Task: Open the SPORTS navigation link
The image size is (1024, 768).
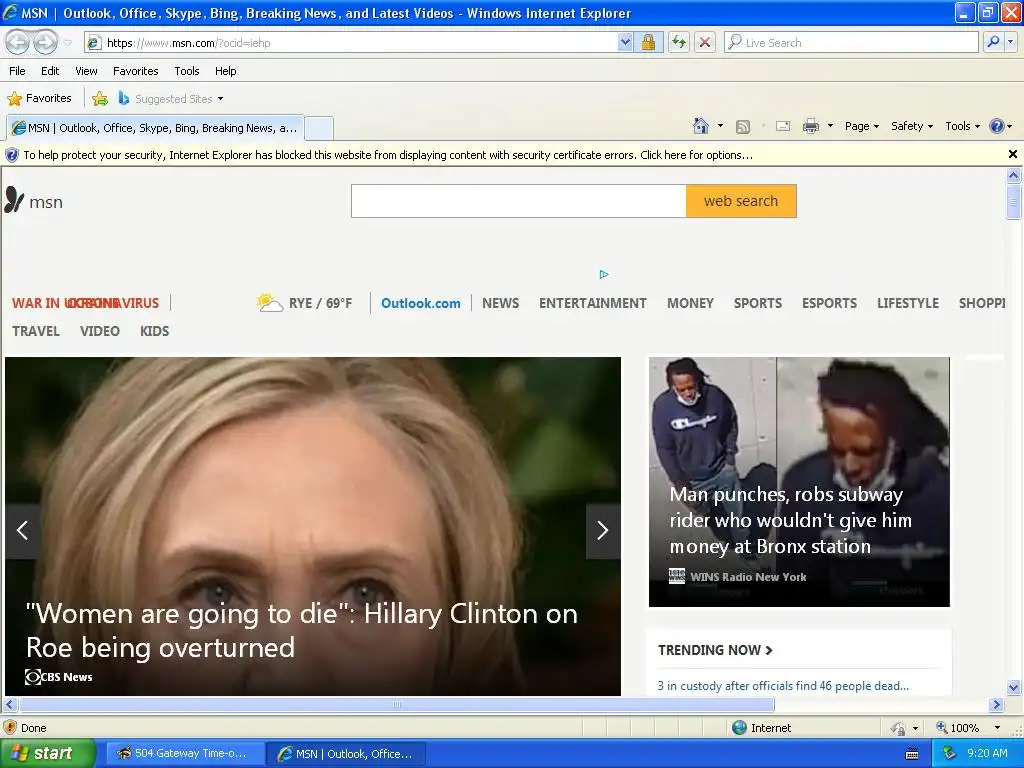Action: point(758,303)
